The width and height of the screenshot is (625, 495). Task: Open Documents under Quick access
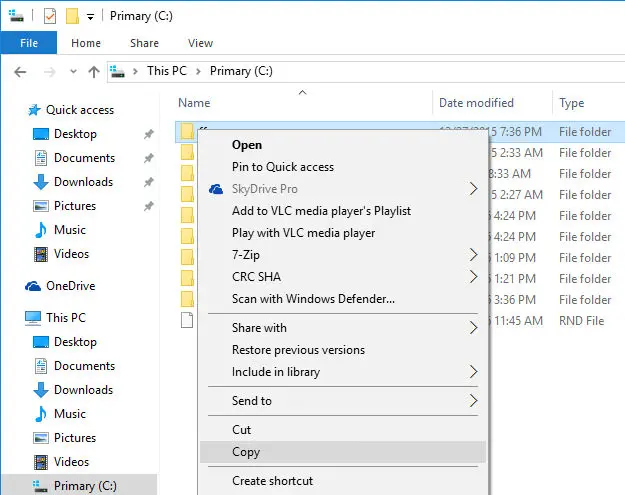click(x=85, y=158)
